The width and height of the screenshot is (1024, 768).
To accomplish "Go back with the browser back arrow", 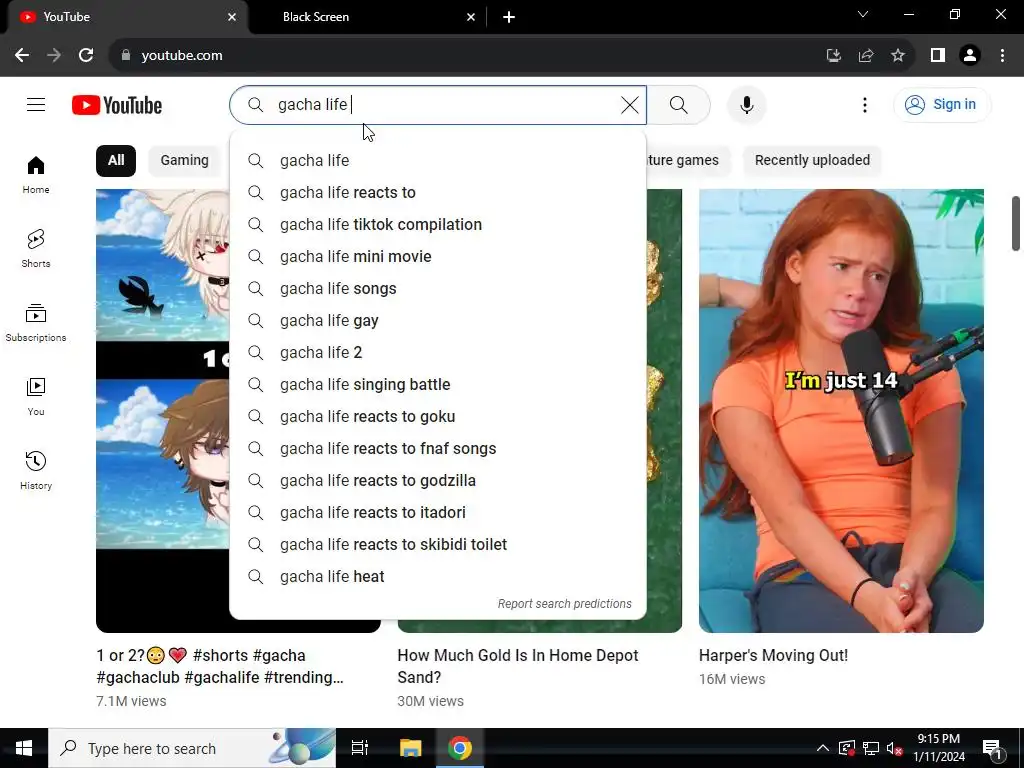I will pyautogui.click(x=22, y=56).
